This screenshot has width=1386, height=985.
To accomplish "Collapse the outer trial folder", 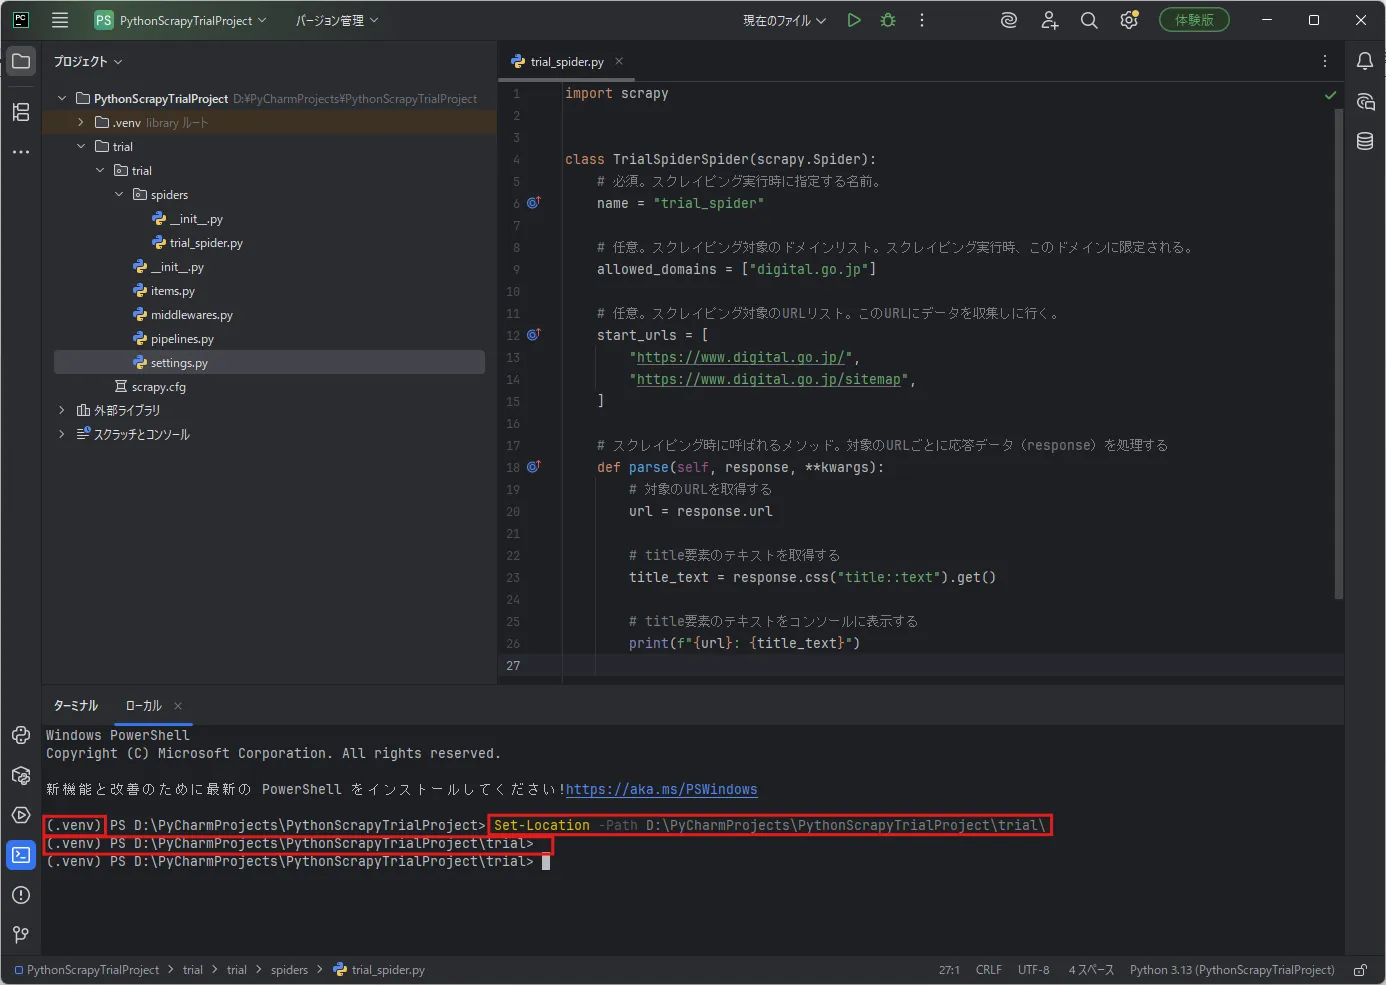I will [x=81, y=146].
